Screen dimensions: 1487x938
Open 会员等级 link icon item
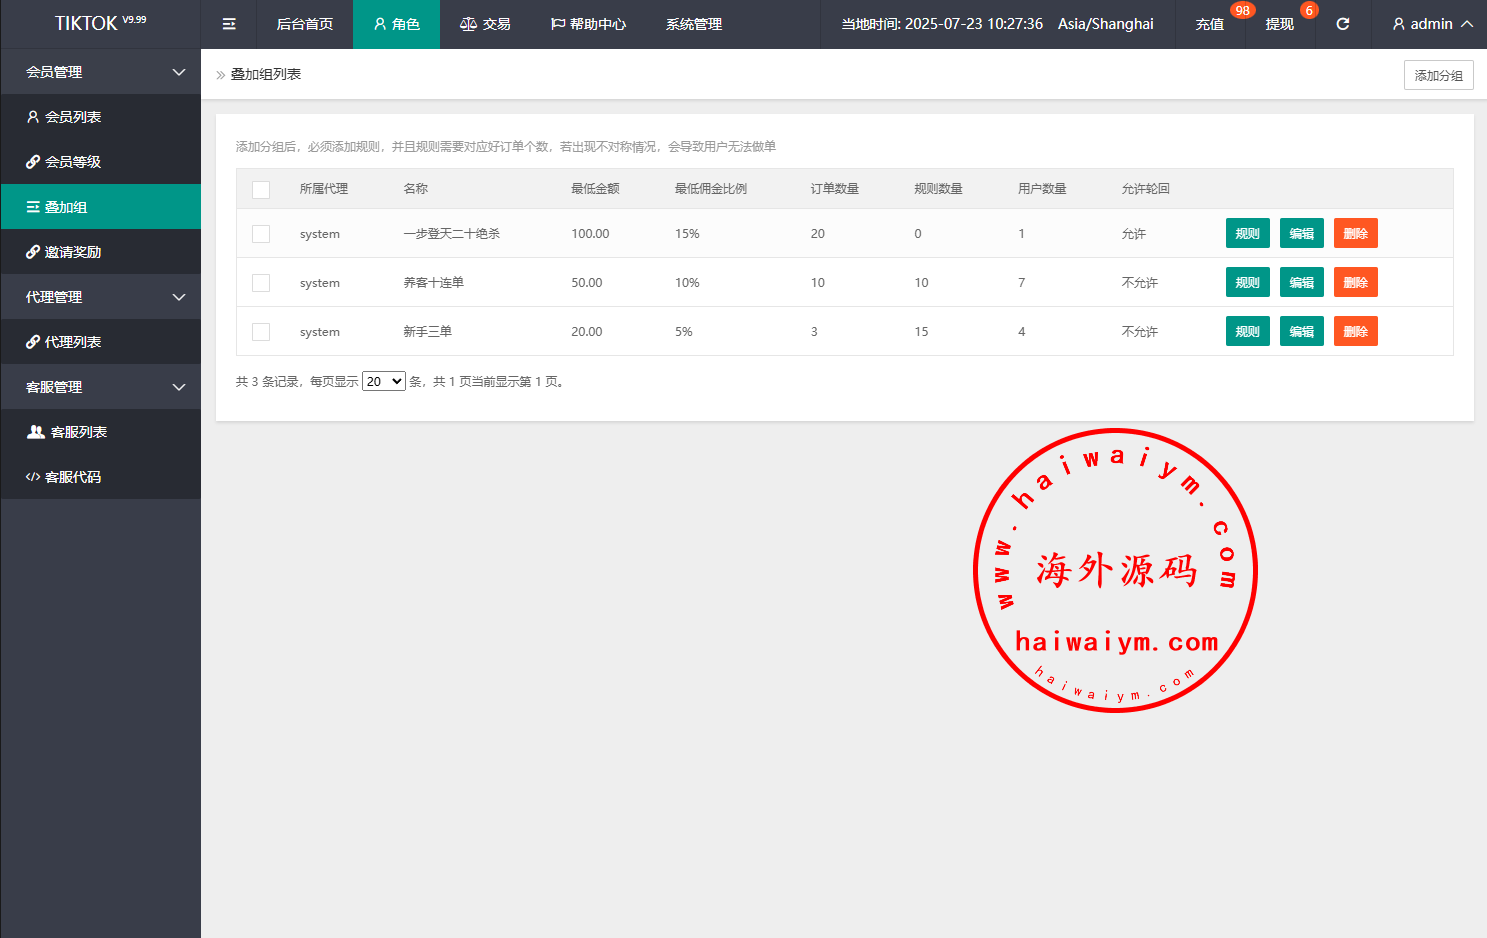(x=64, y=162)
